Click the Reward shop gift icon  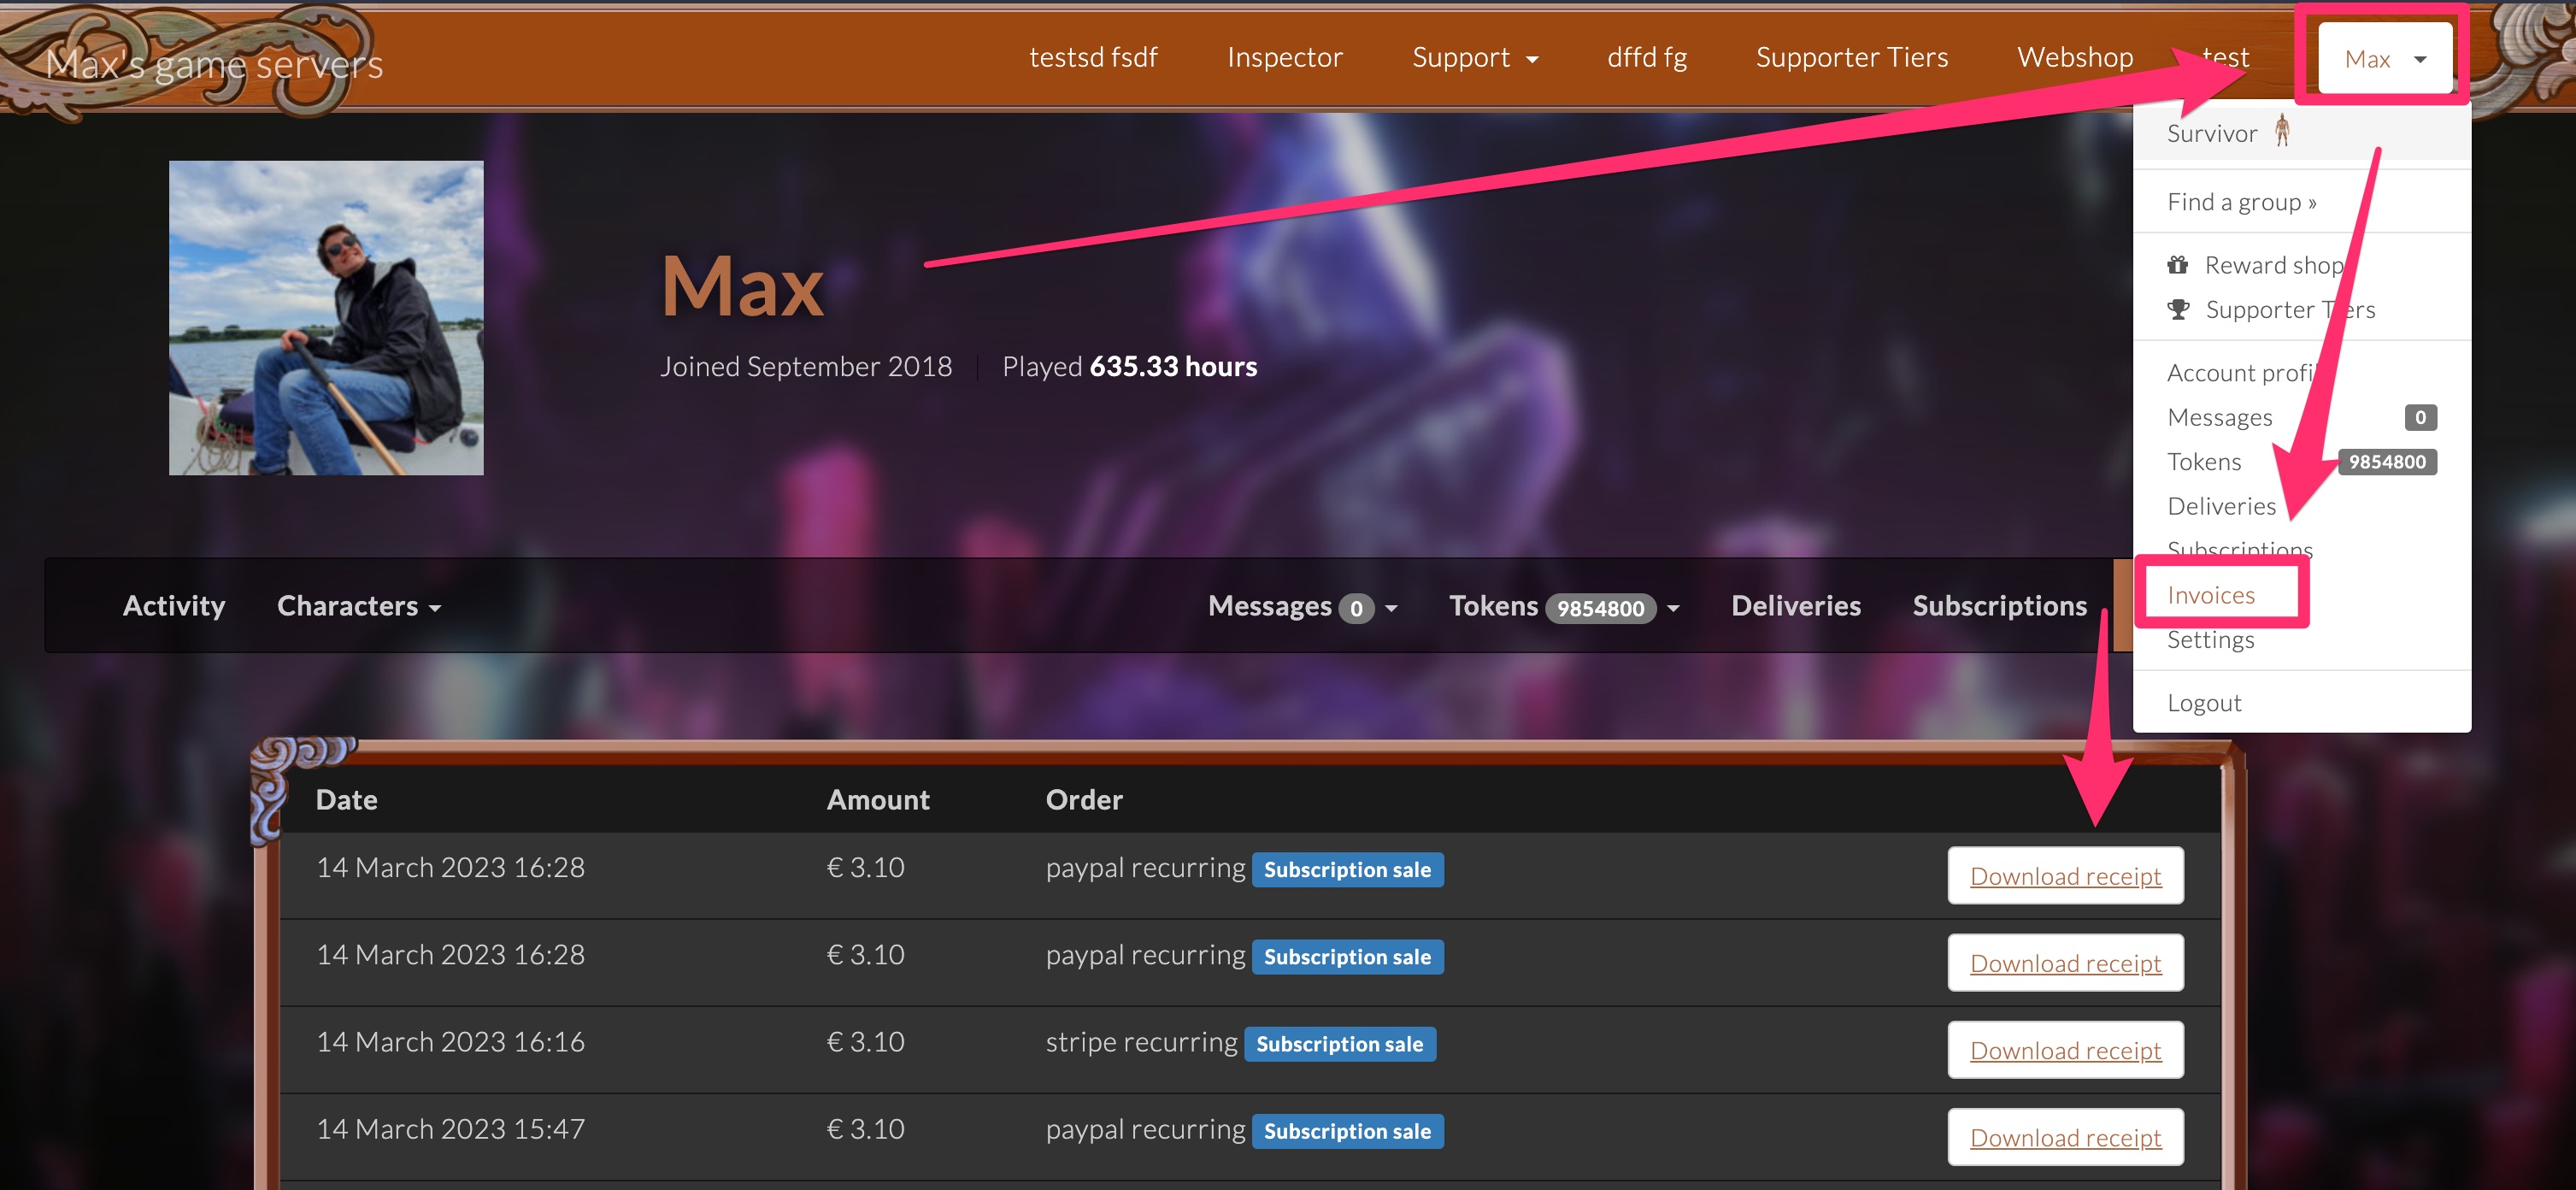2180,264
